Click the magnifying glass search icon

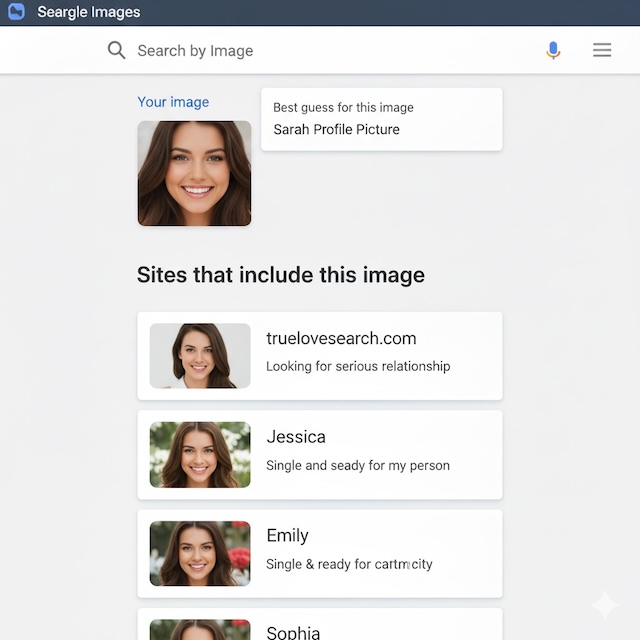point(116,50)
